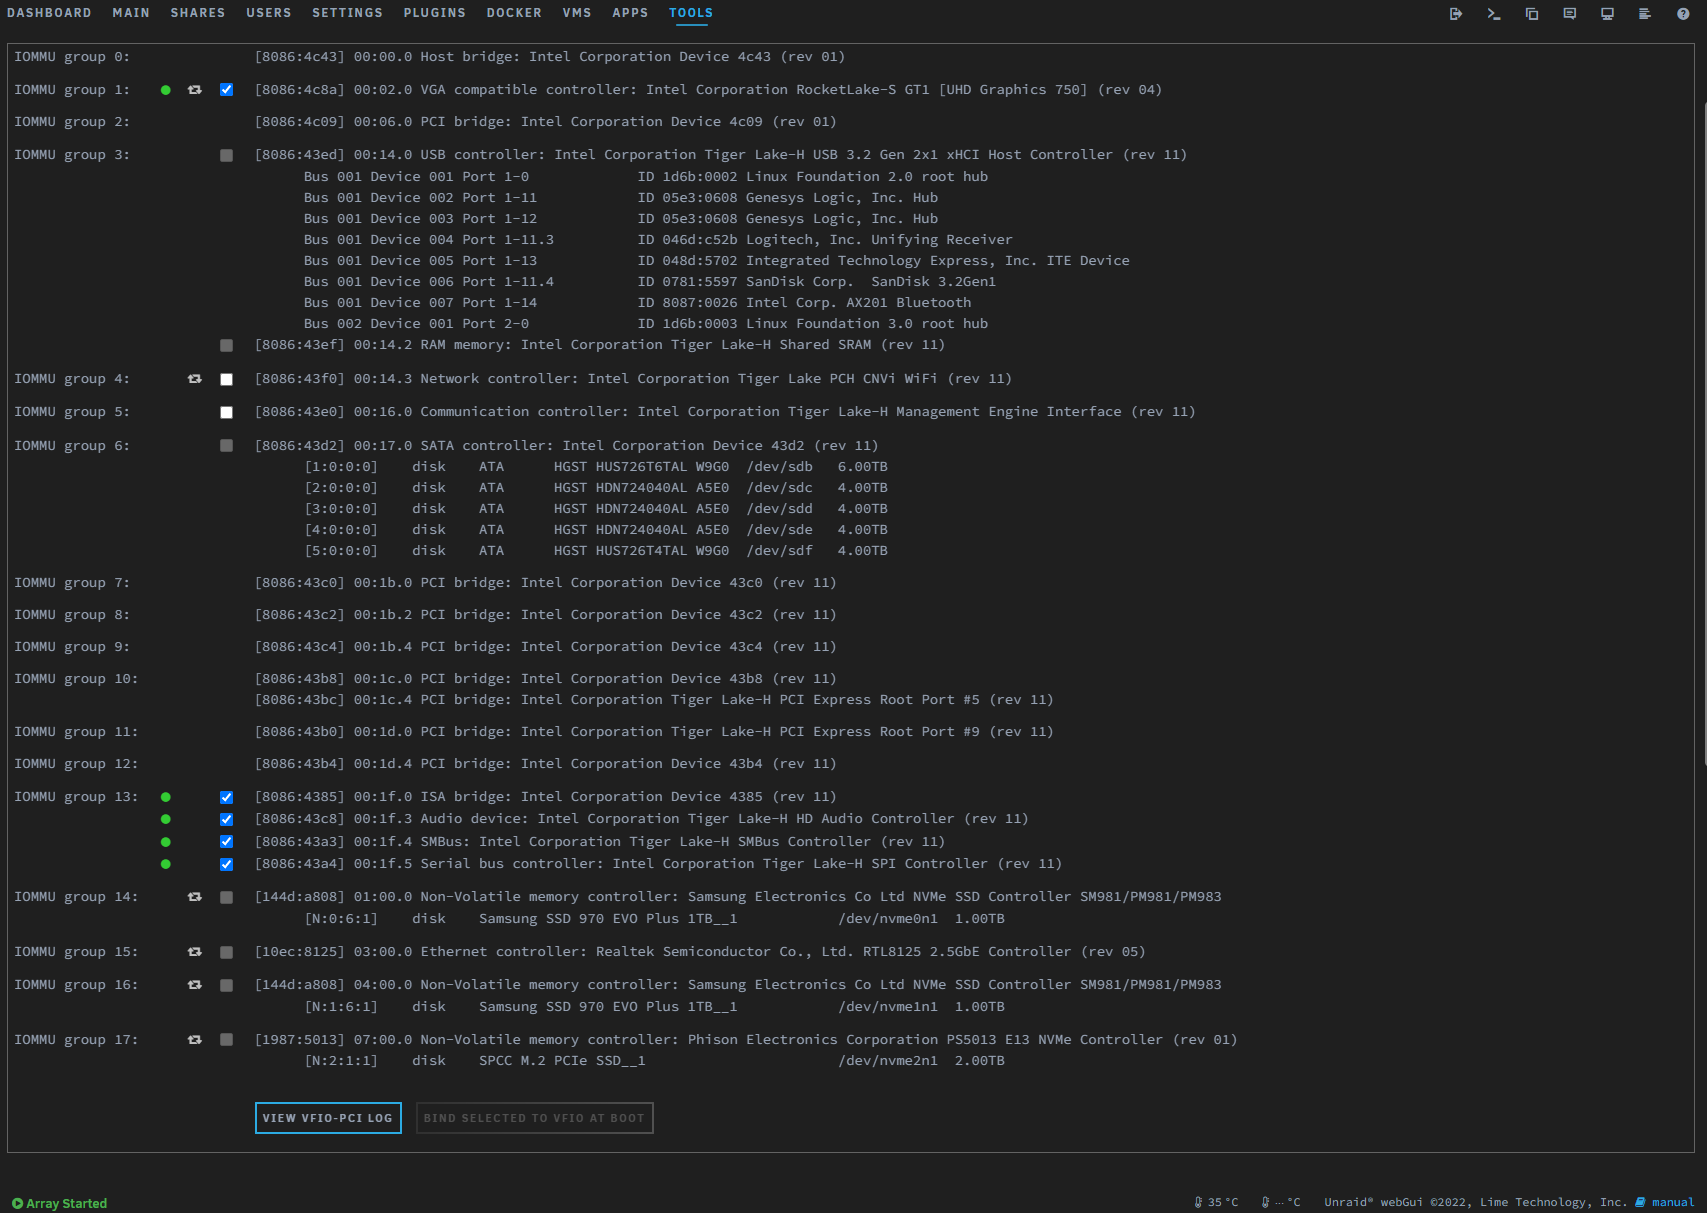Image resolution: width=1707 pixels, height=1213 pixels.
Task: Uncheck the UHD Graphics 750 VGA controller
Action: point(227,90)
